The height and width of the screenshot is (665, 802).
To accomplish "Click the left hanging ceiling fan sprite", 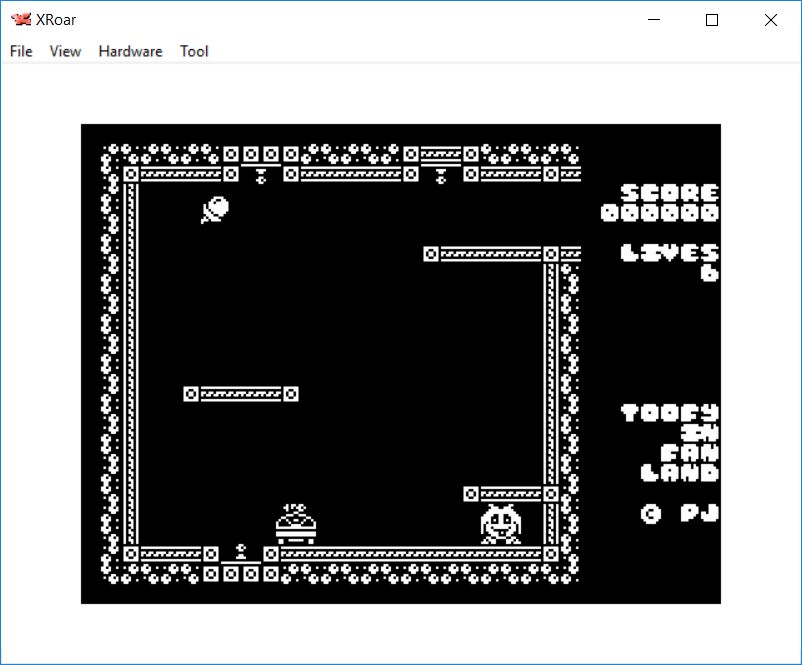I will [x=260, y=176].
